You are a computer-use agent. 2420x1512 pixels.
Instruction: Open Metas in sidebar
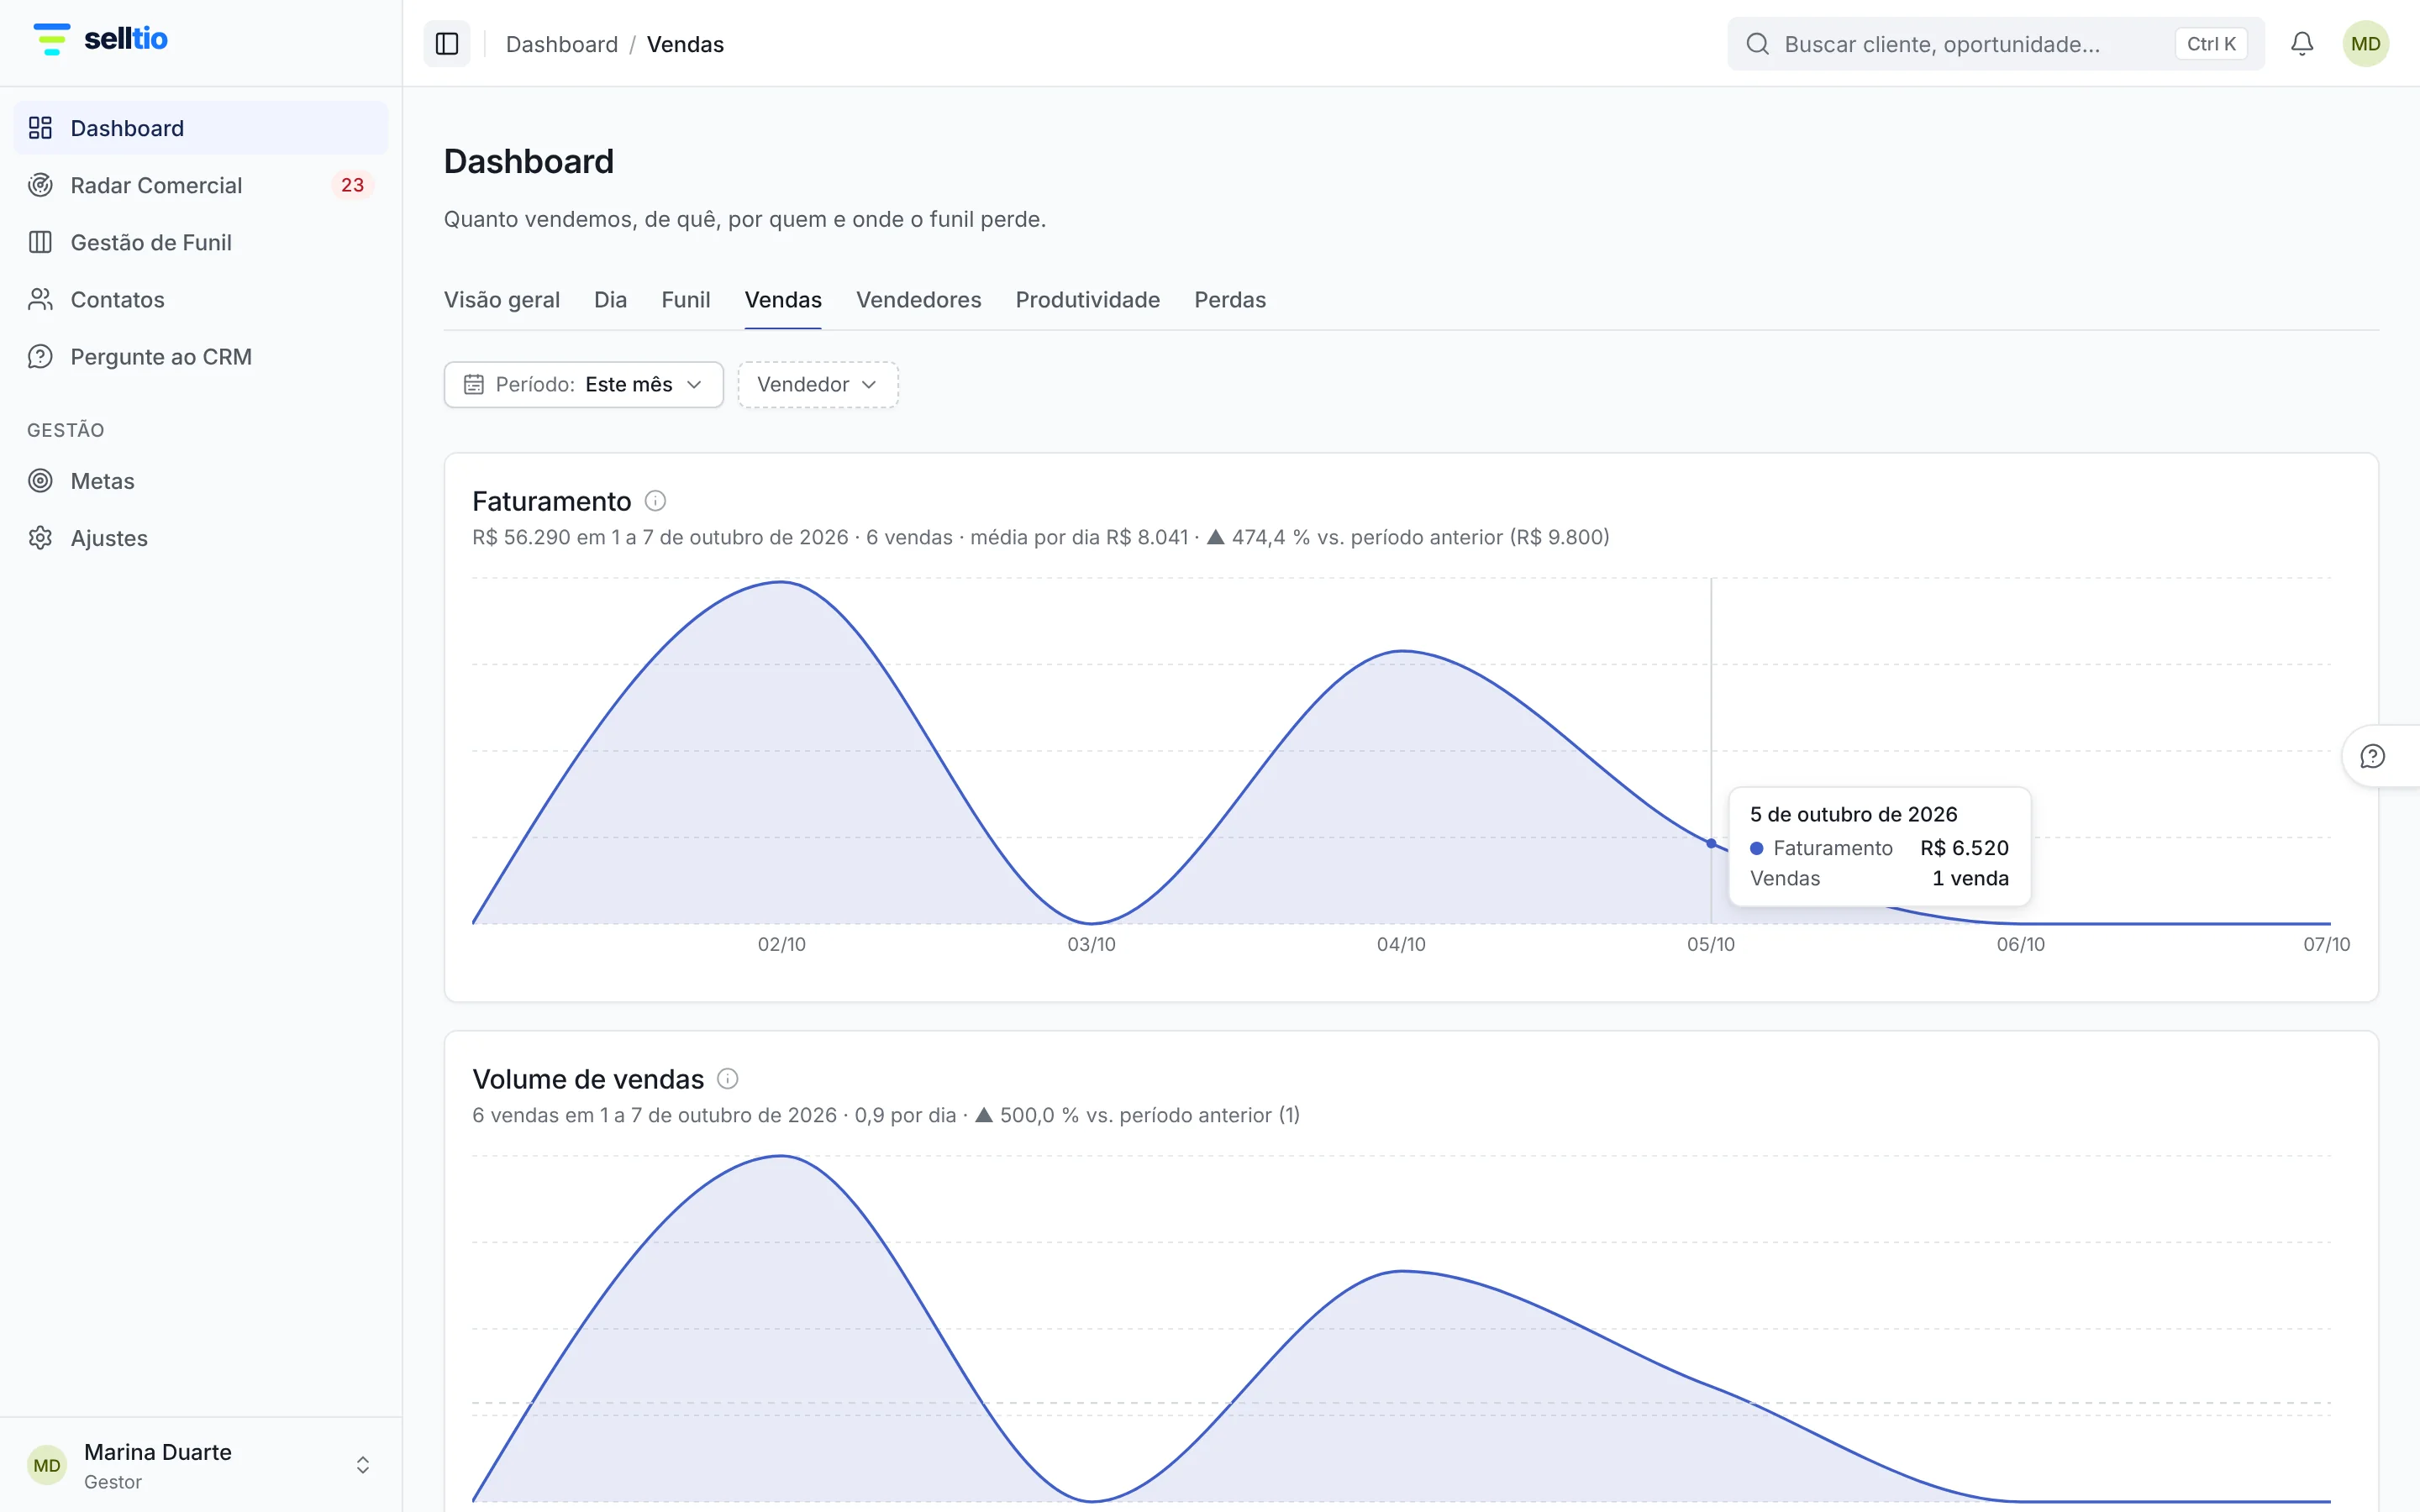tap(201, 481)
